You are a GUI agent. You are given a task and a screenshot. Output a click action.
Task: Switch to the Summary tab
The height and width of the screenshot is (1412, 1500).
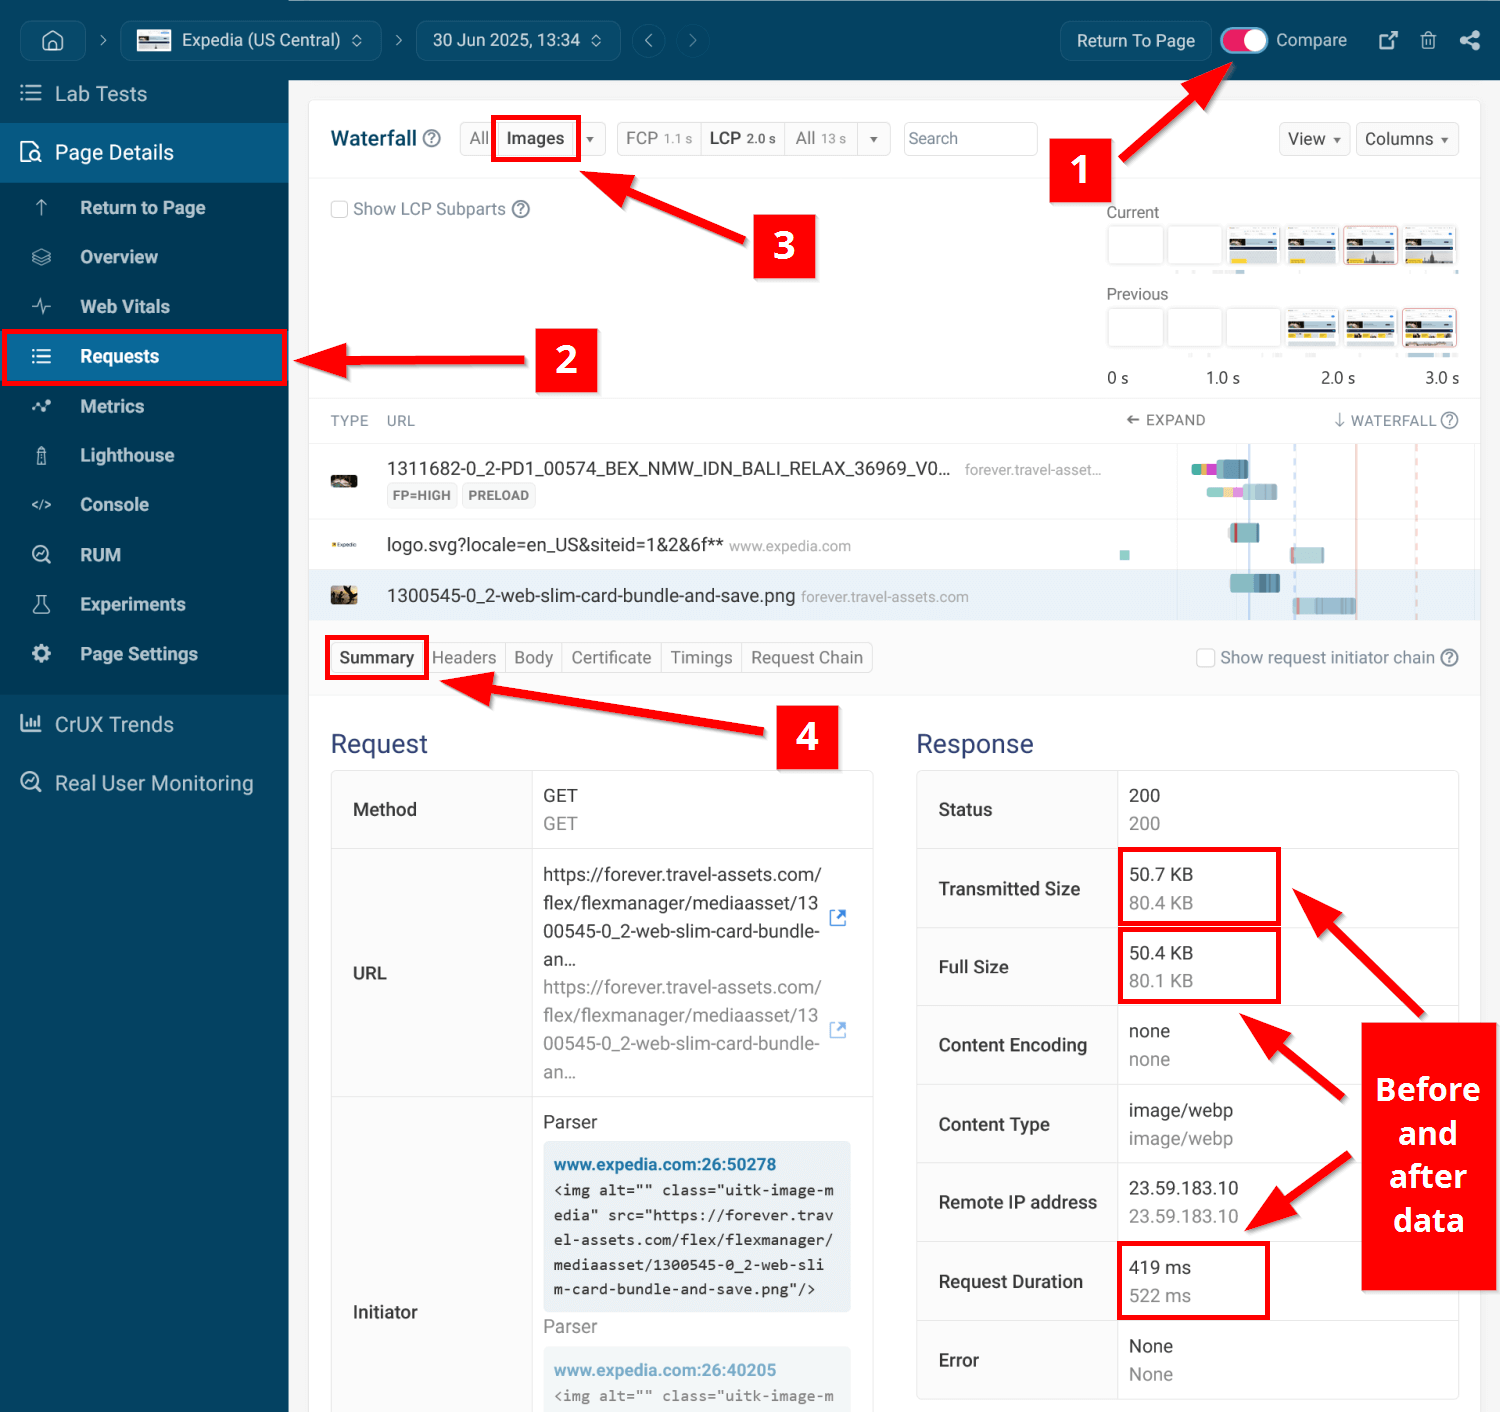376,657
